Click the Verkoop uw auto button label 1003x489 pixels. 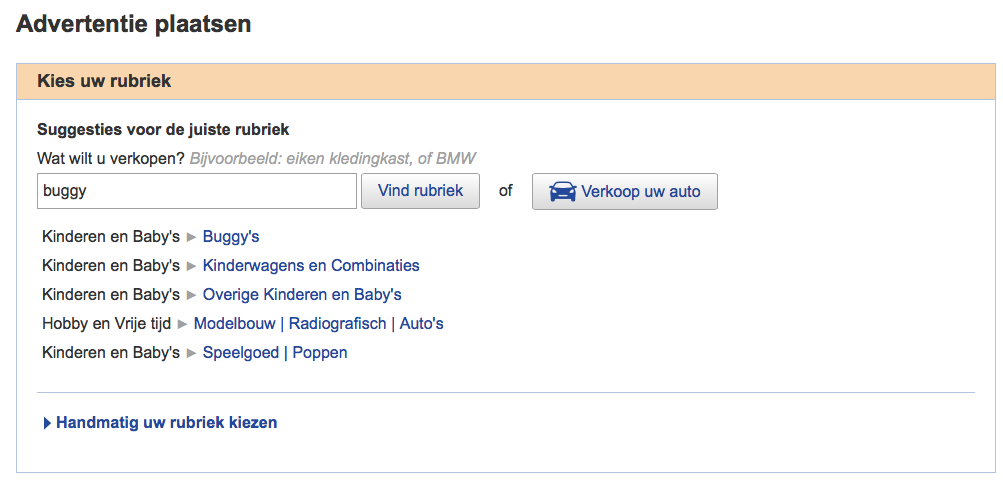tap(640, 191)
